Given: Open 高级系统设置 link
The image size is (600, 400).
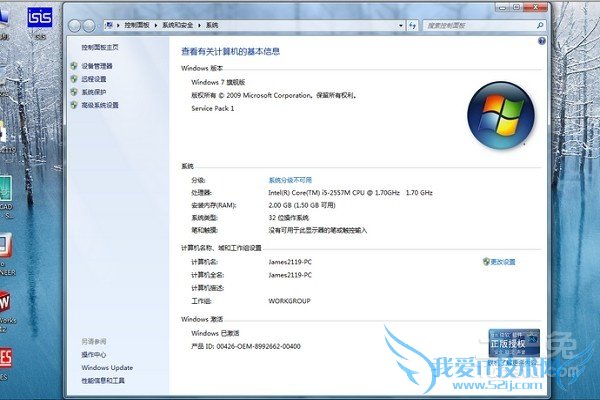Looking at the screenshot, I should coord(100,105).
